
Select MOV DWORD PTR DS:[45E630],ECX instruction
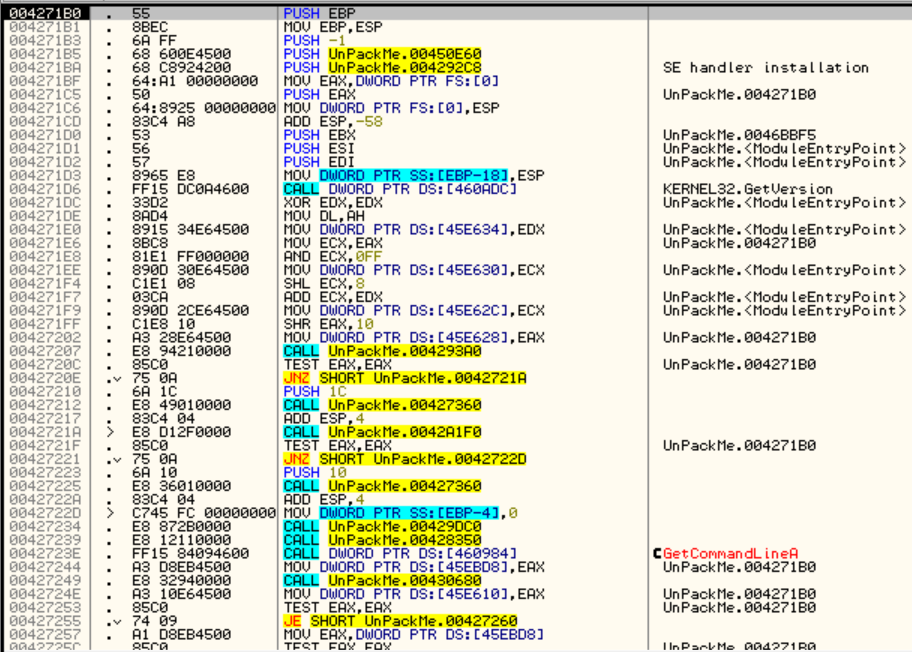click(x=414, y=270)
